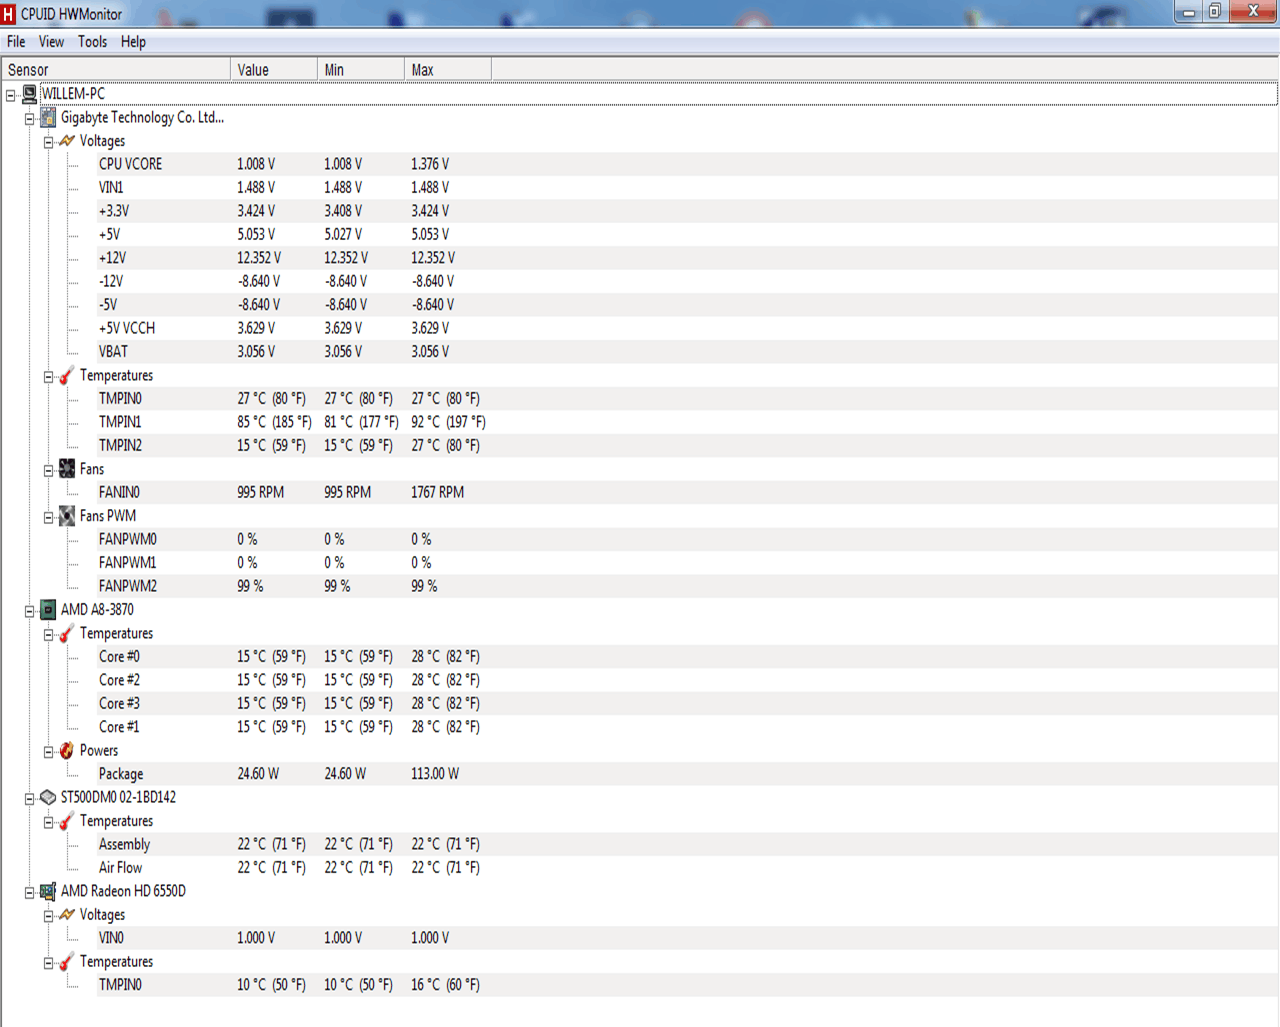Collapse the Fans group
This screenshot has height=1027, width=1280.
pos(48,470)
